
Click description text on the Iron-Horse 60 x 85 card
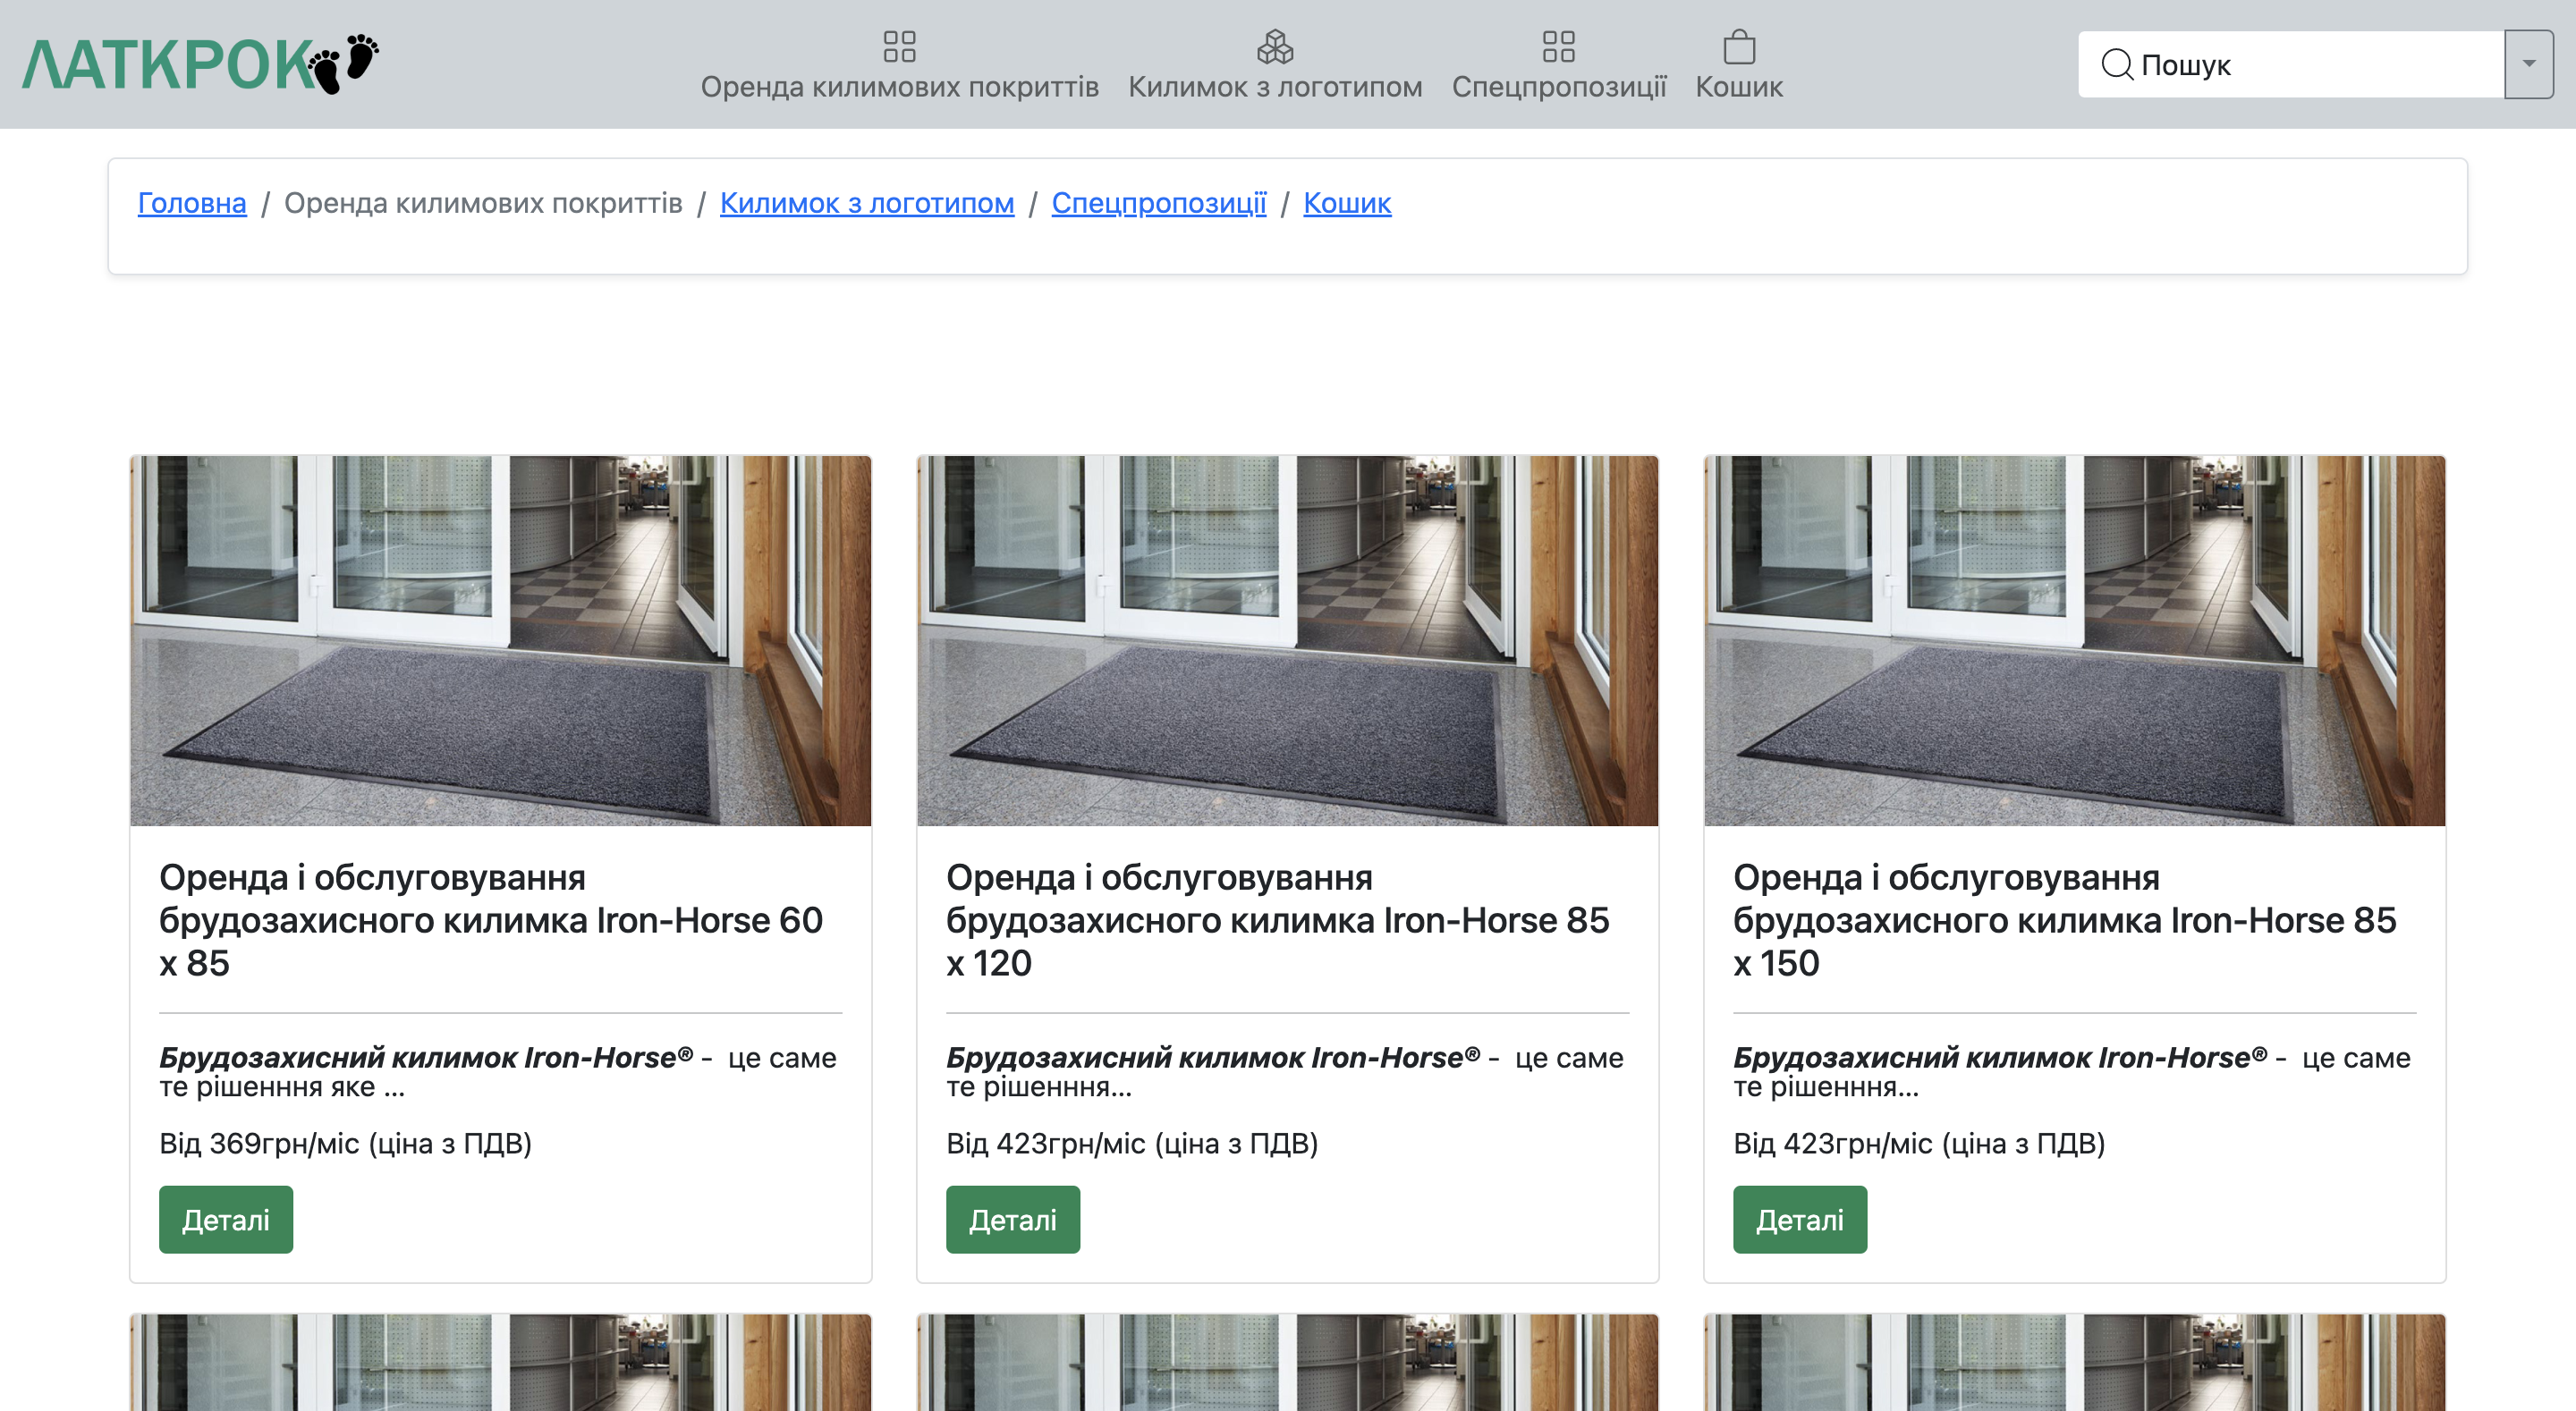498,1071
